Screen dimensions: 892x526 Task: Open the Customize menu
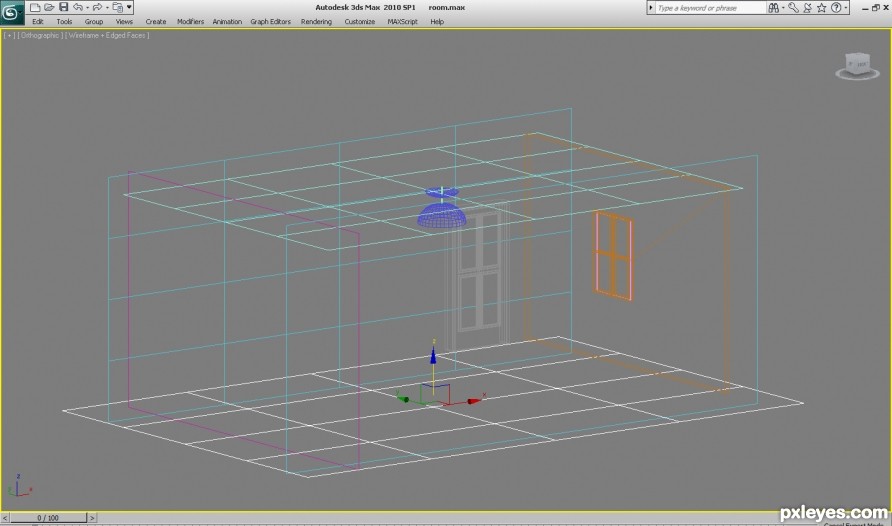tap(360, 22)
